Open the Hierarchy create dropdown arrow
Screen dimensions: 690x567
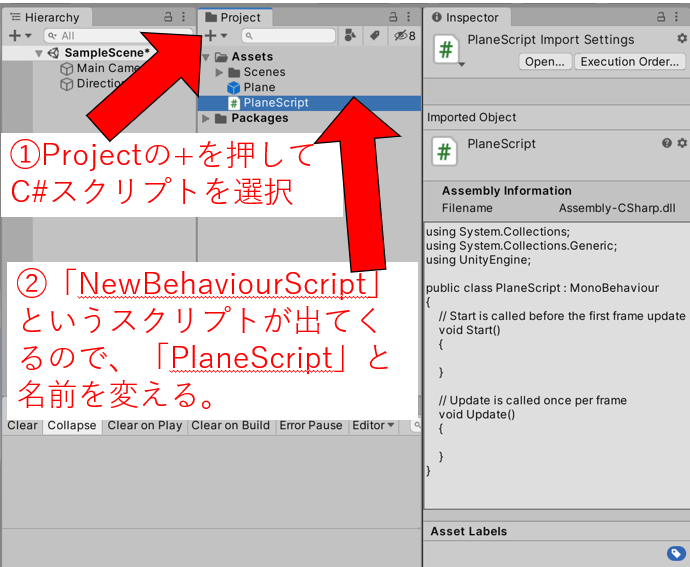pos(28,36)
